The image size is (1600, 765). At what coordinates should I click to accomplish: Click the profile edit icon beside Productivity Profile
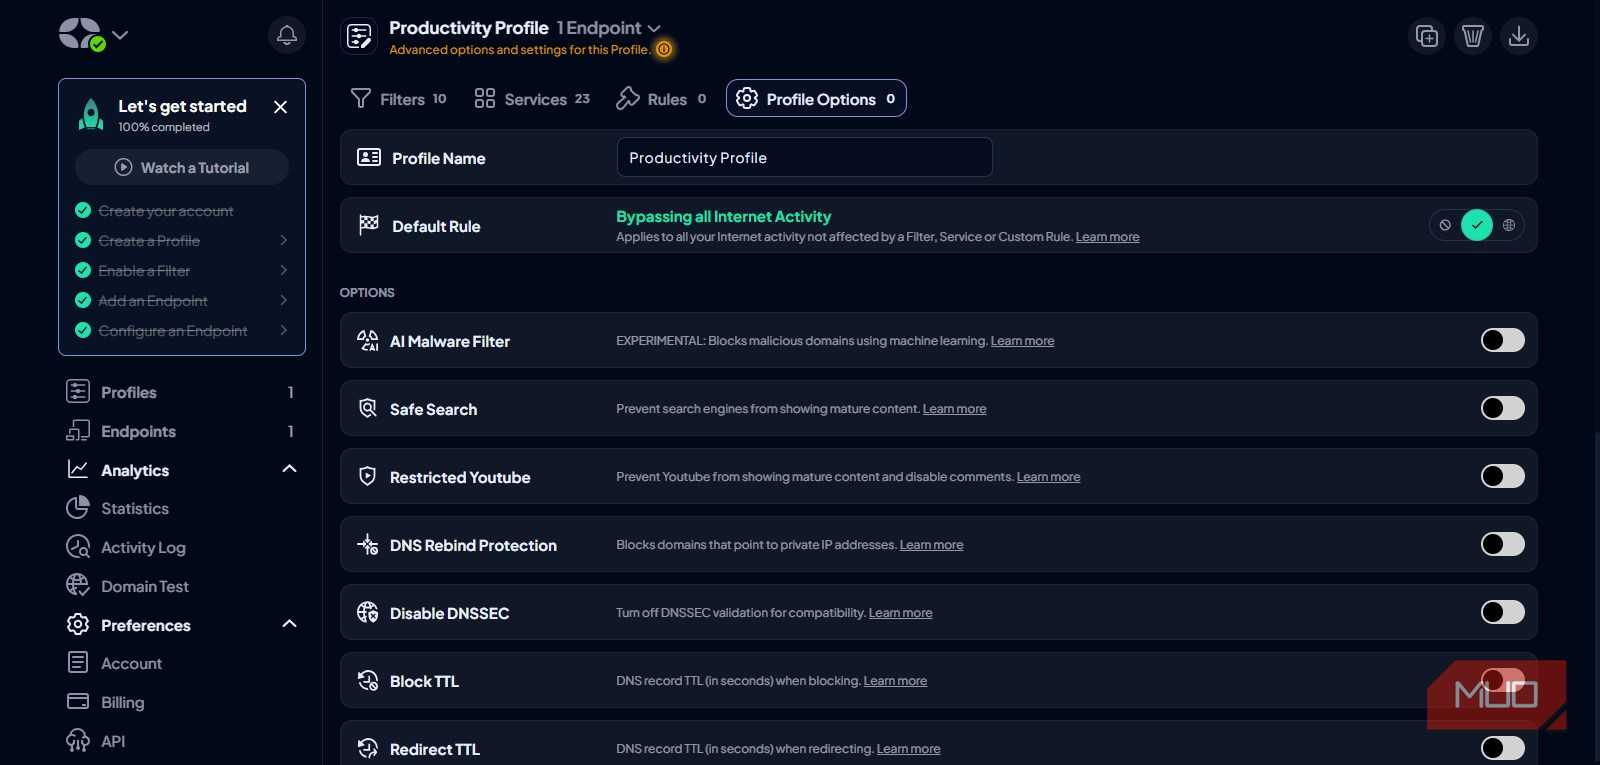359,36
